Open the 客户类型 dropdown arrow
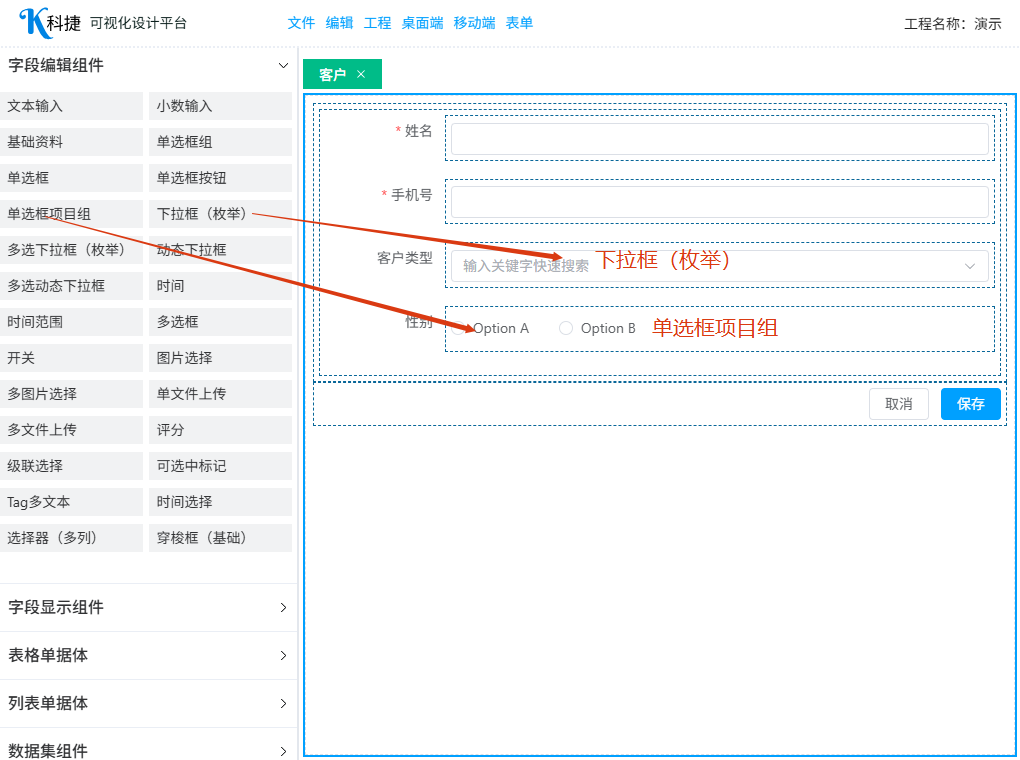Viewport: 1020px width, 760px height. coord(969,266)
